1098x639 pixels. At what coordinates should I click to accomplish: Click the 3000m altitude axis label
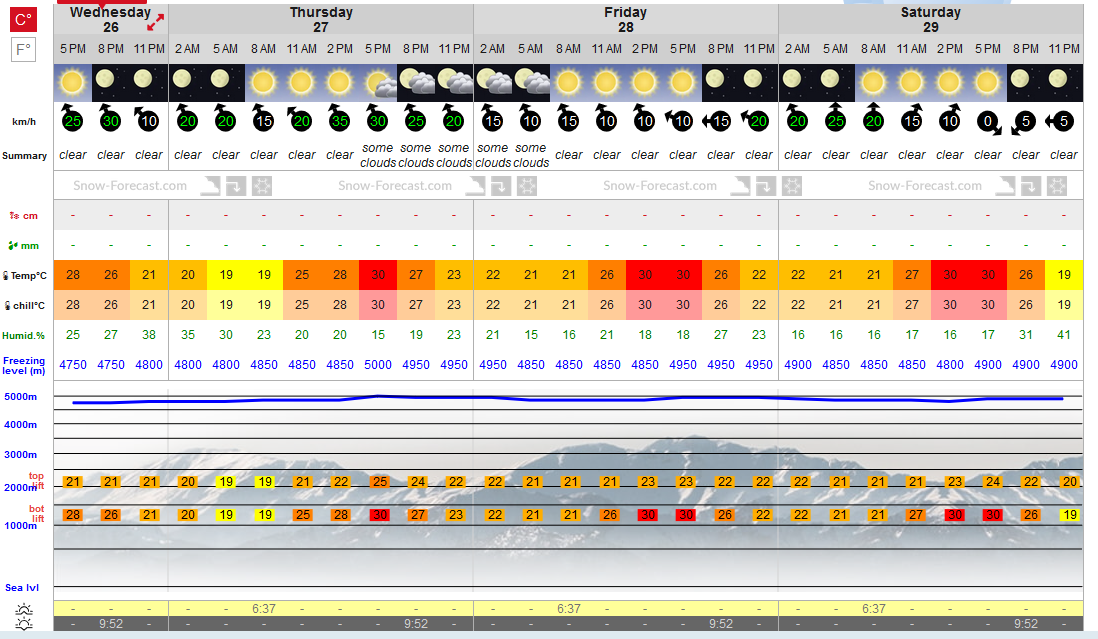[x=21, y=455]
